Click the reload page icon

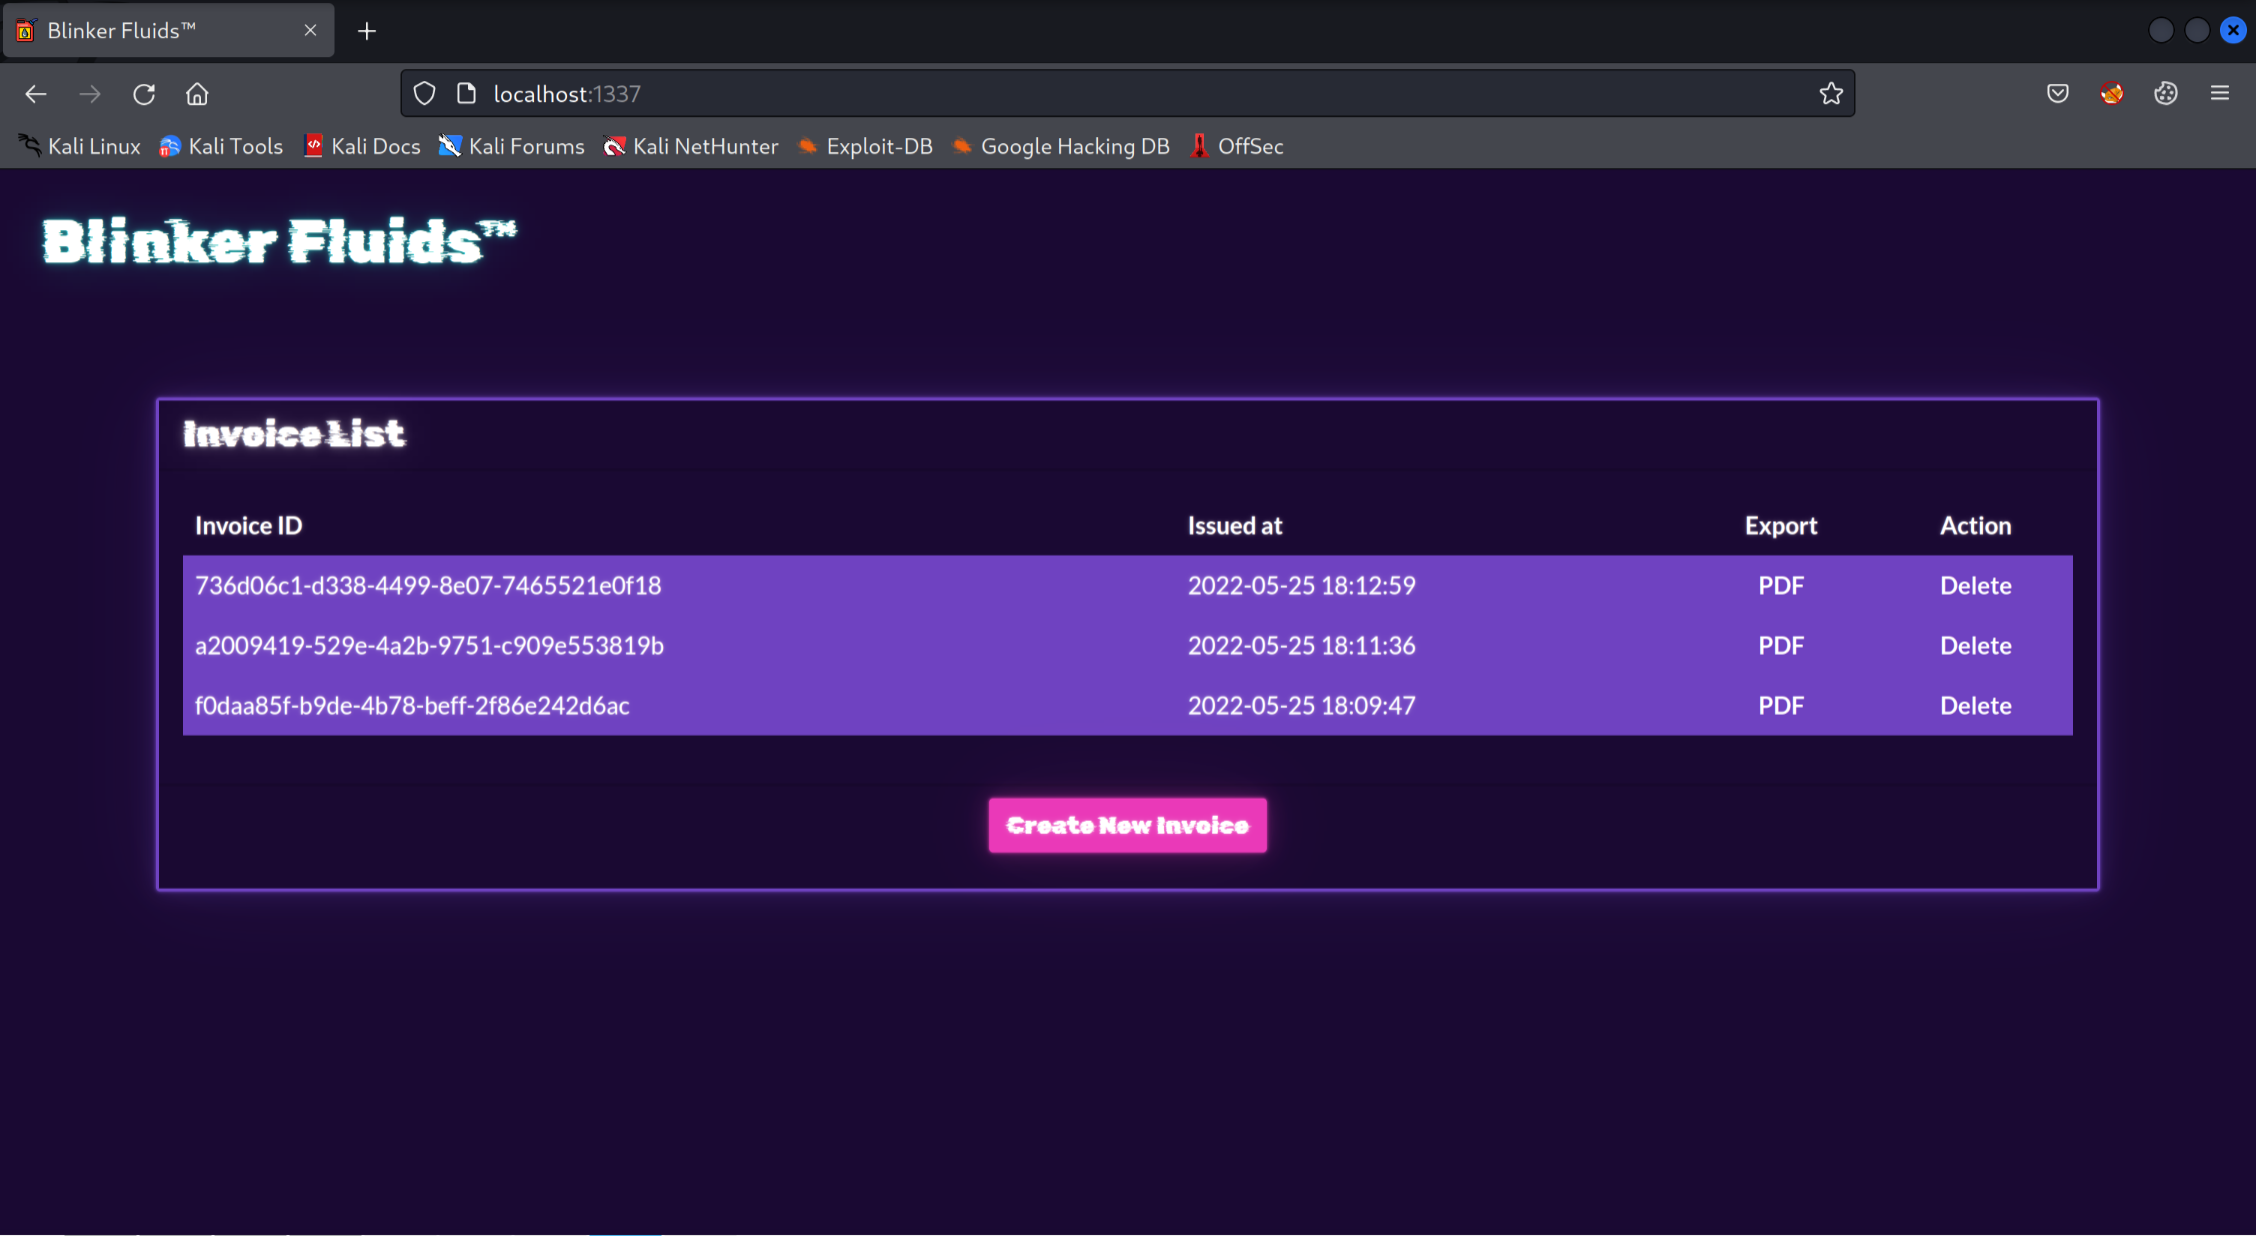(x=144, y=93)
